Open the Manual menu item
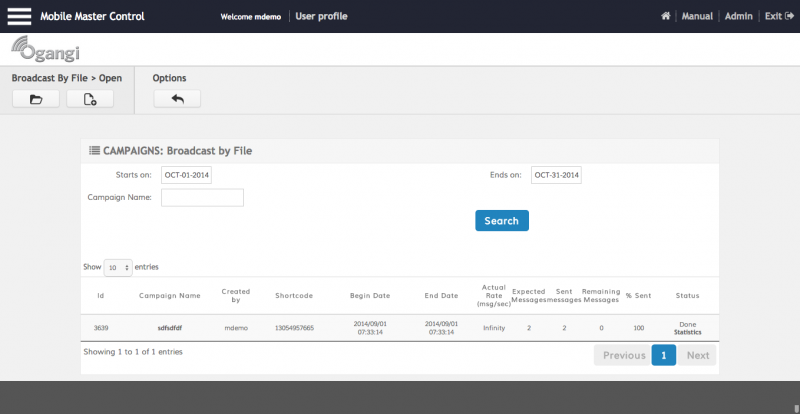 pos(697,16)
